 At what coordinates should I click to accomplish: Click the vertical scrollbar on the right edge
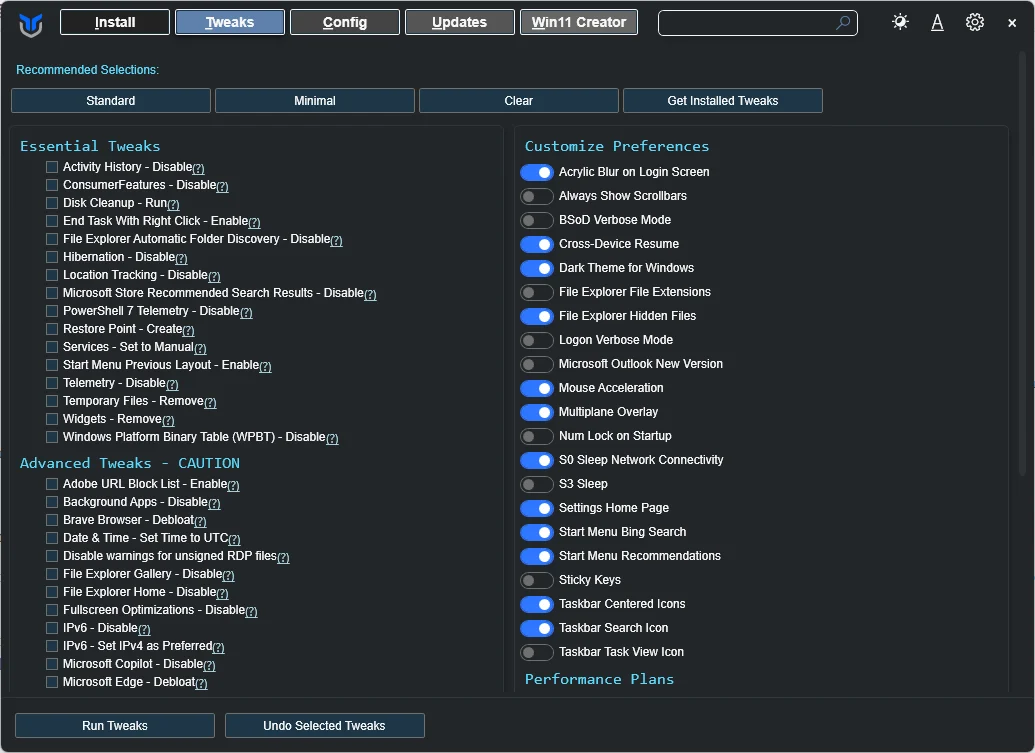pos(1022,264)
